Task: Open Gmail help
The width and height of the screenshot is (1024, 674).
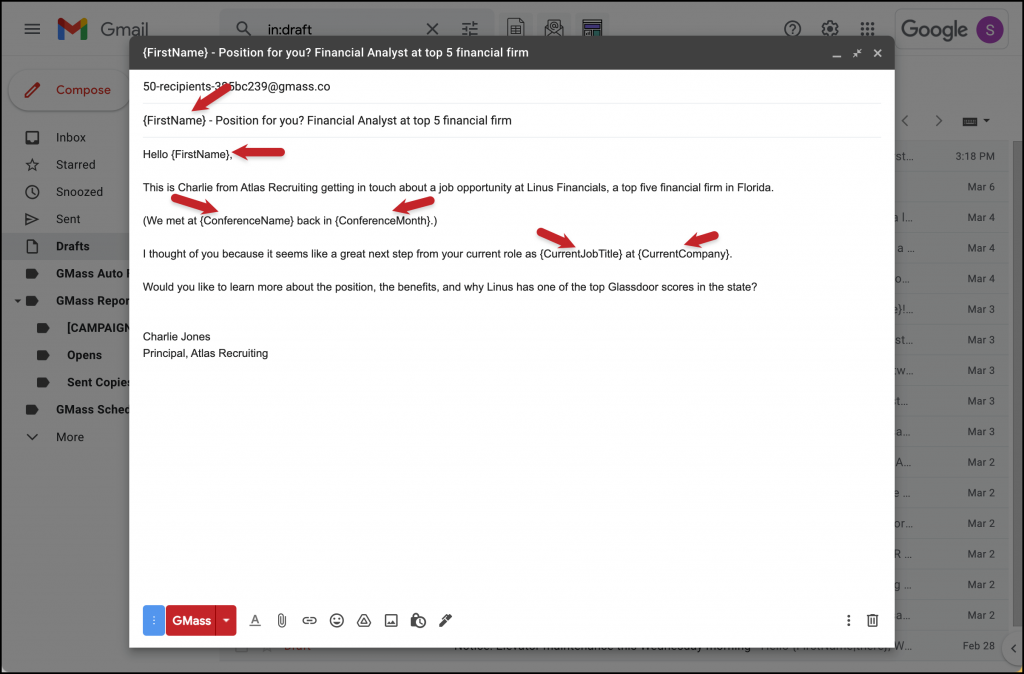Action: pos(792,29)
